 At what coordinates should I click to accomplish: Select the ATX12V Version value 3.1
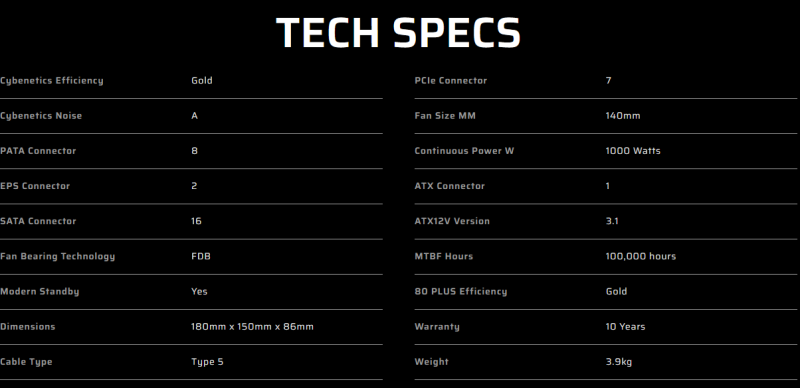(x=612, y=221)
